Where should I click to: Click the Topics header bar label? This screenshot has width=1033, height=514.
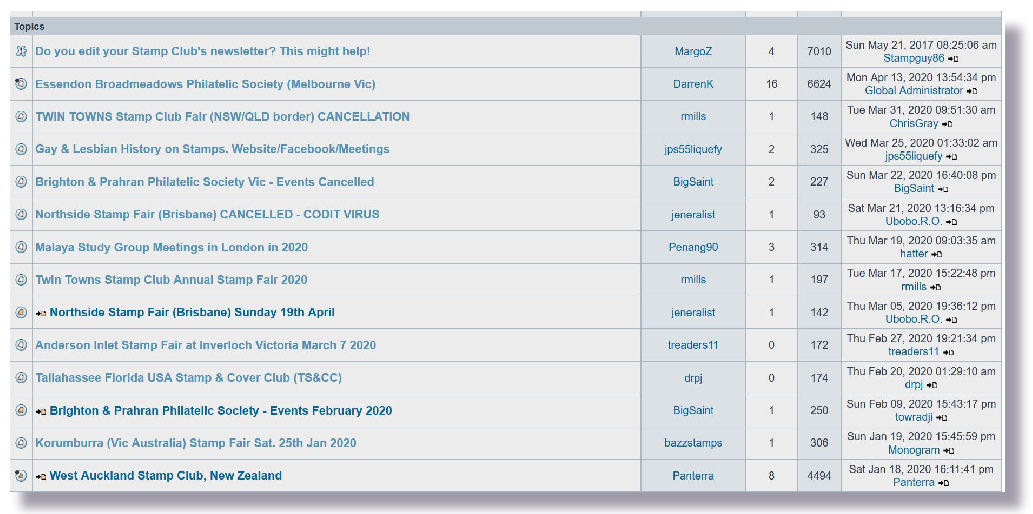29,27
